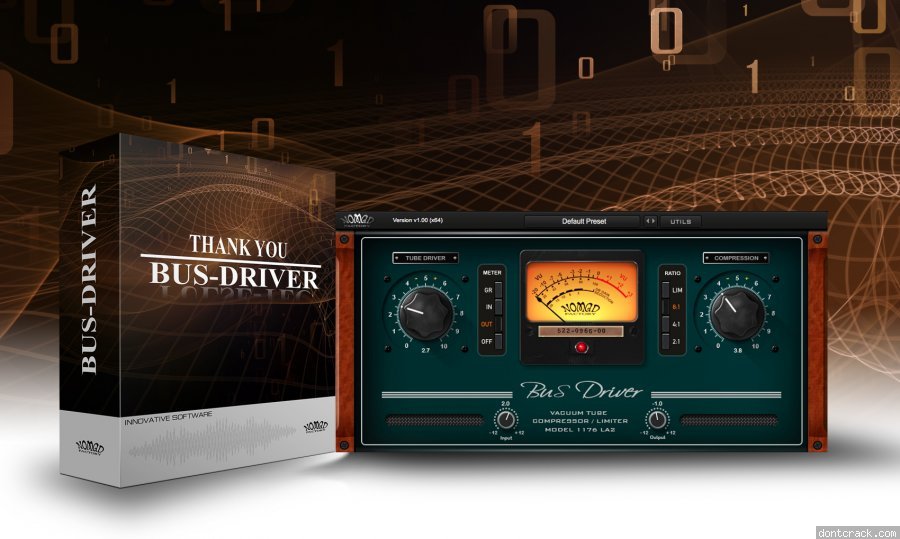Click the small Output gain knob
900x539 pixels.
[657, 420]
